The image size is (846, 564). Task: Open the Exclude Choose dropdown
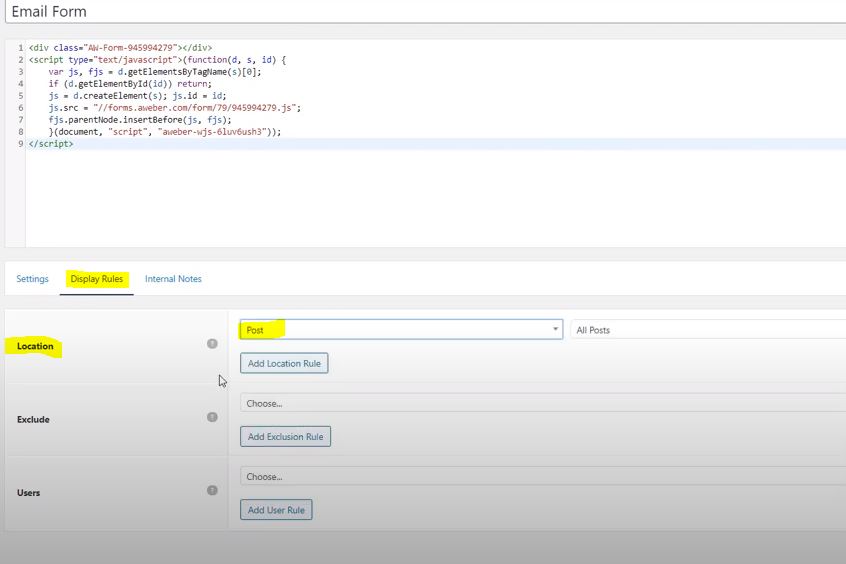[543, 403]
